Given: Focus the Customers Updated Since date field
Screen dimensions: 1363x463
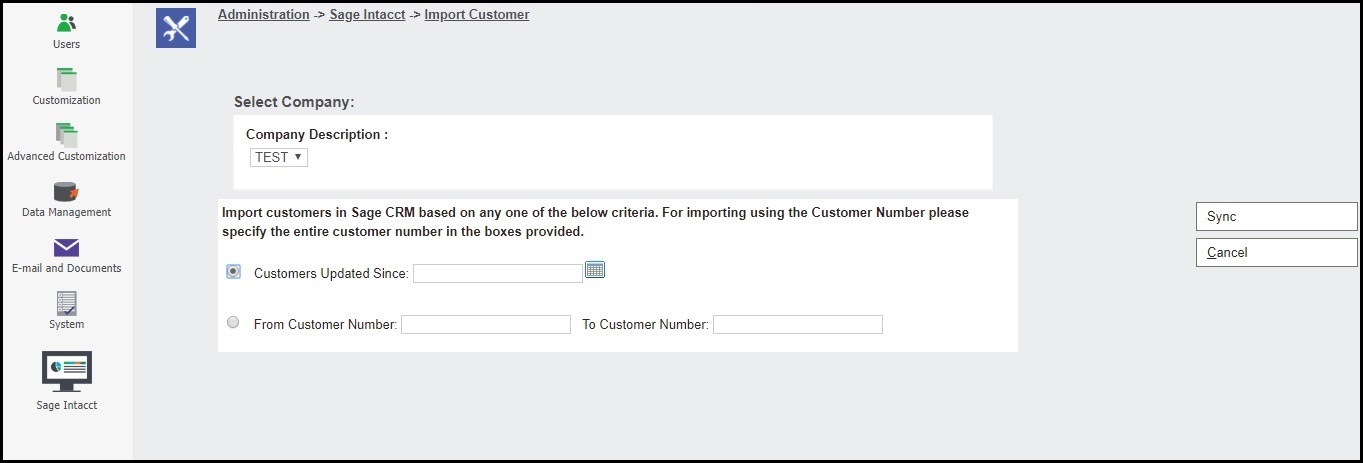Looking at the screenshot, I should 498,274.
